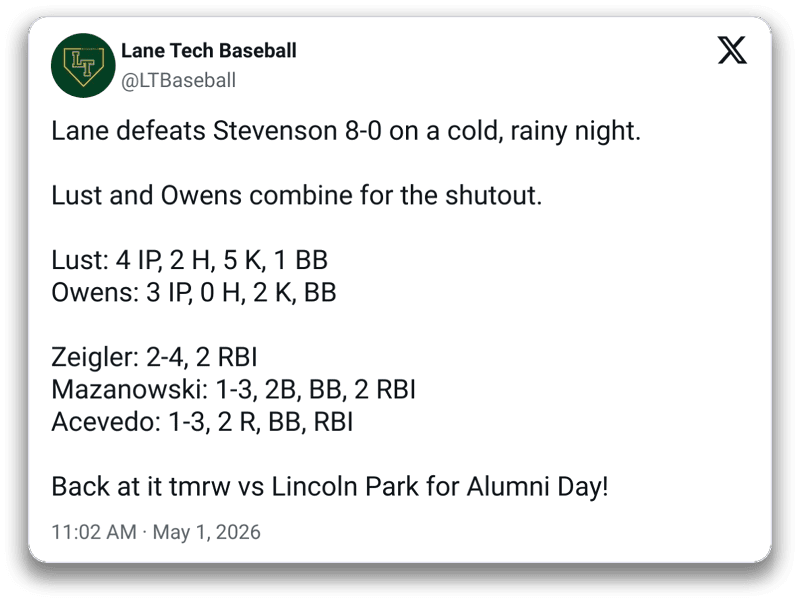Click the Lane Tech Baseball display name

(x=209, y=51)
